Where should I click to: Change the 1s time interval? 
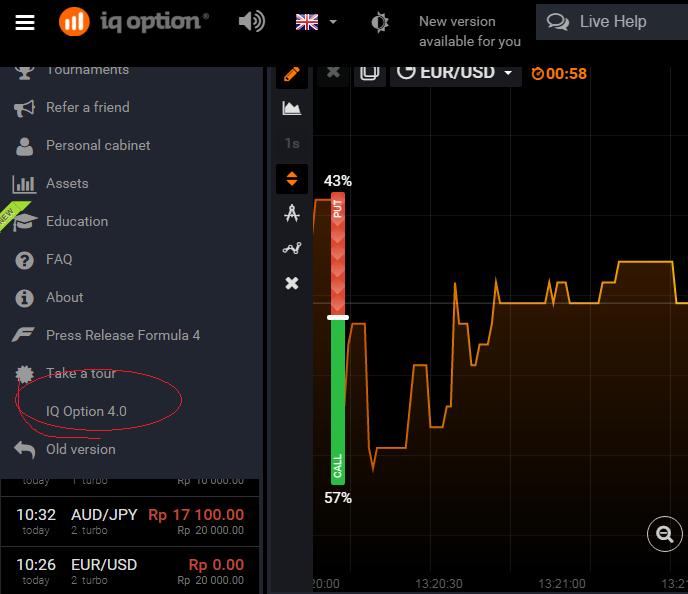[292, 143]
